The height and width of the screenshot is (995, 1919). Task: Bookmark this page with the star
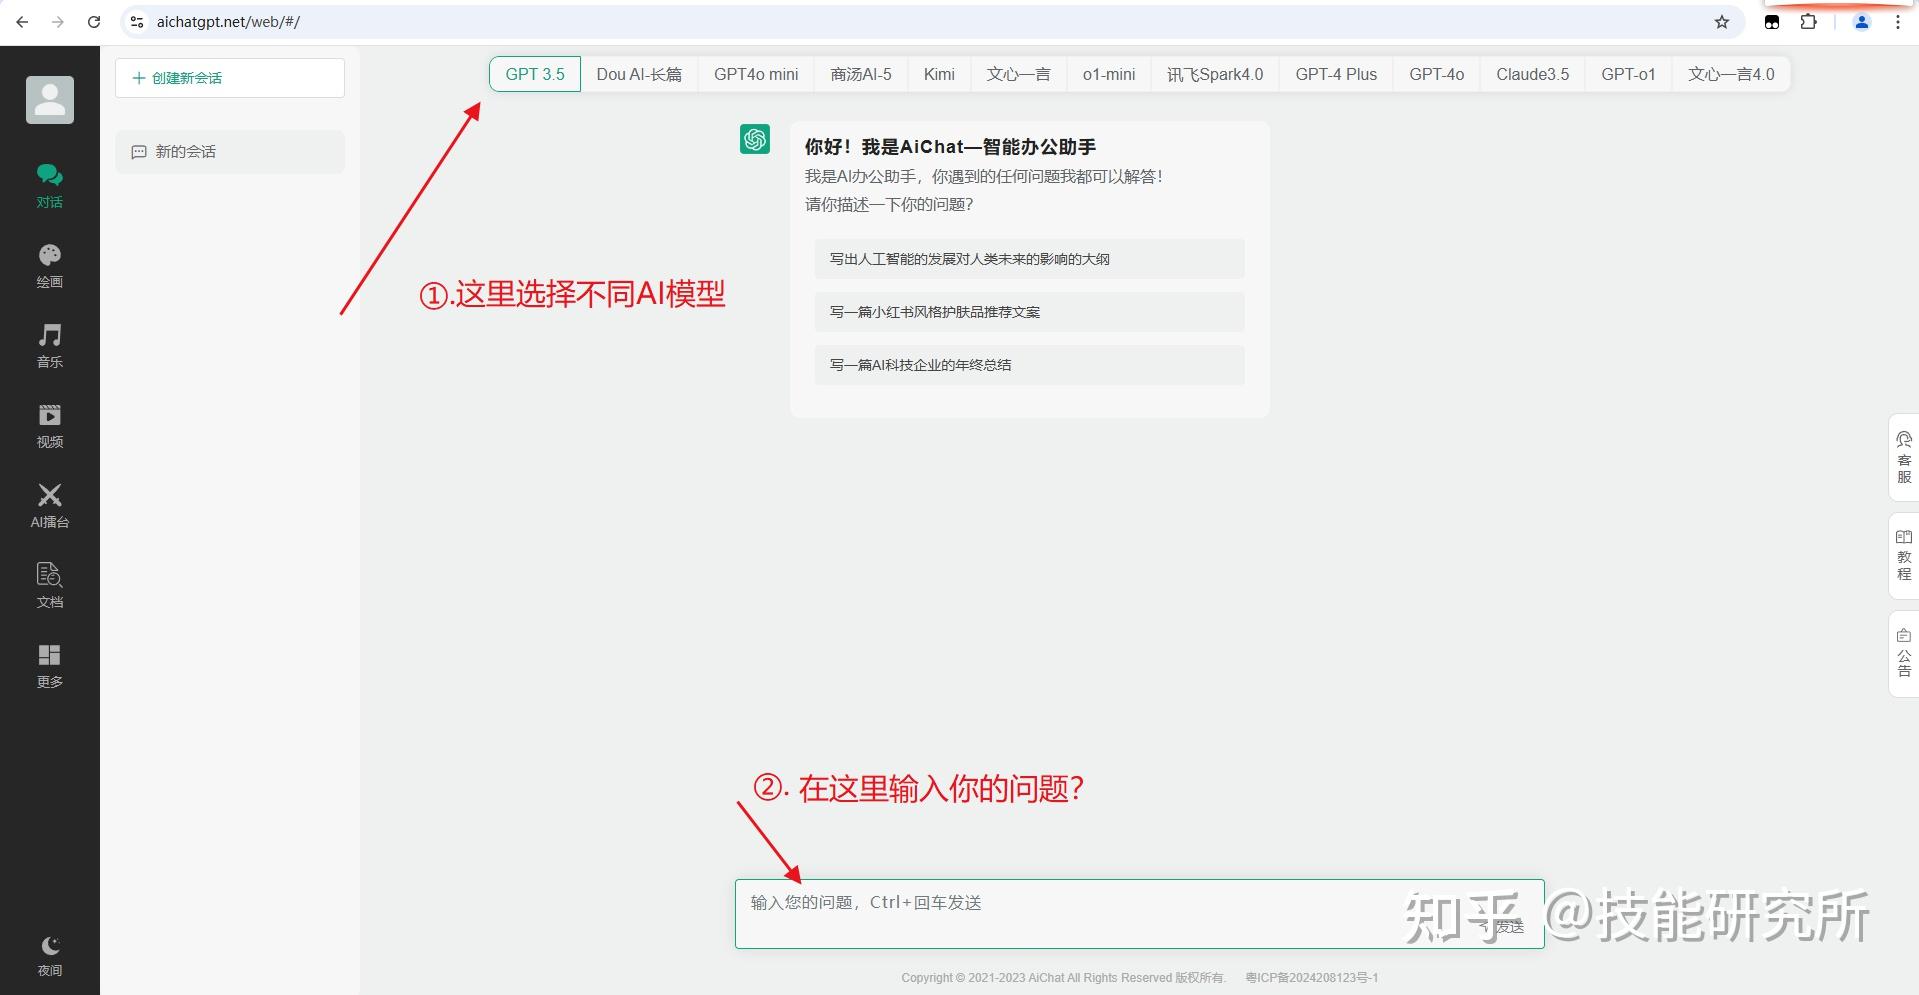[1722, 22]
